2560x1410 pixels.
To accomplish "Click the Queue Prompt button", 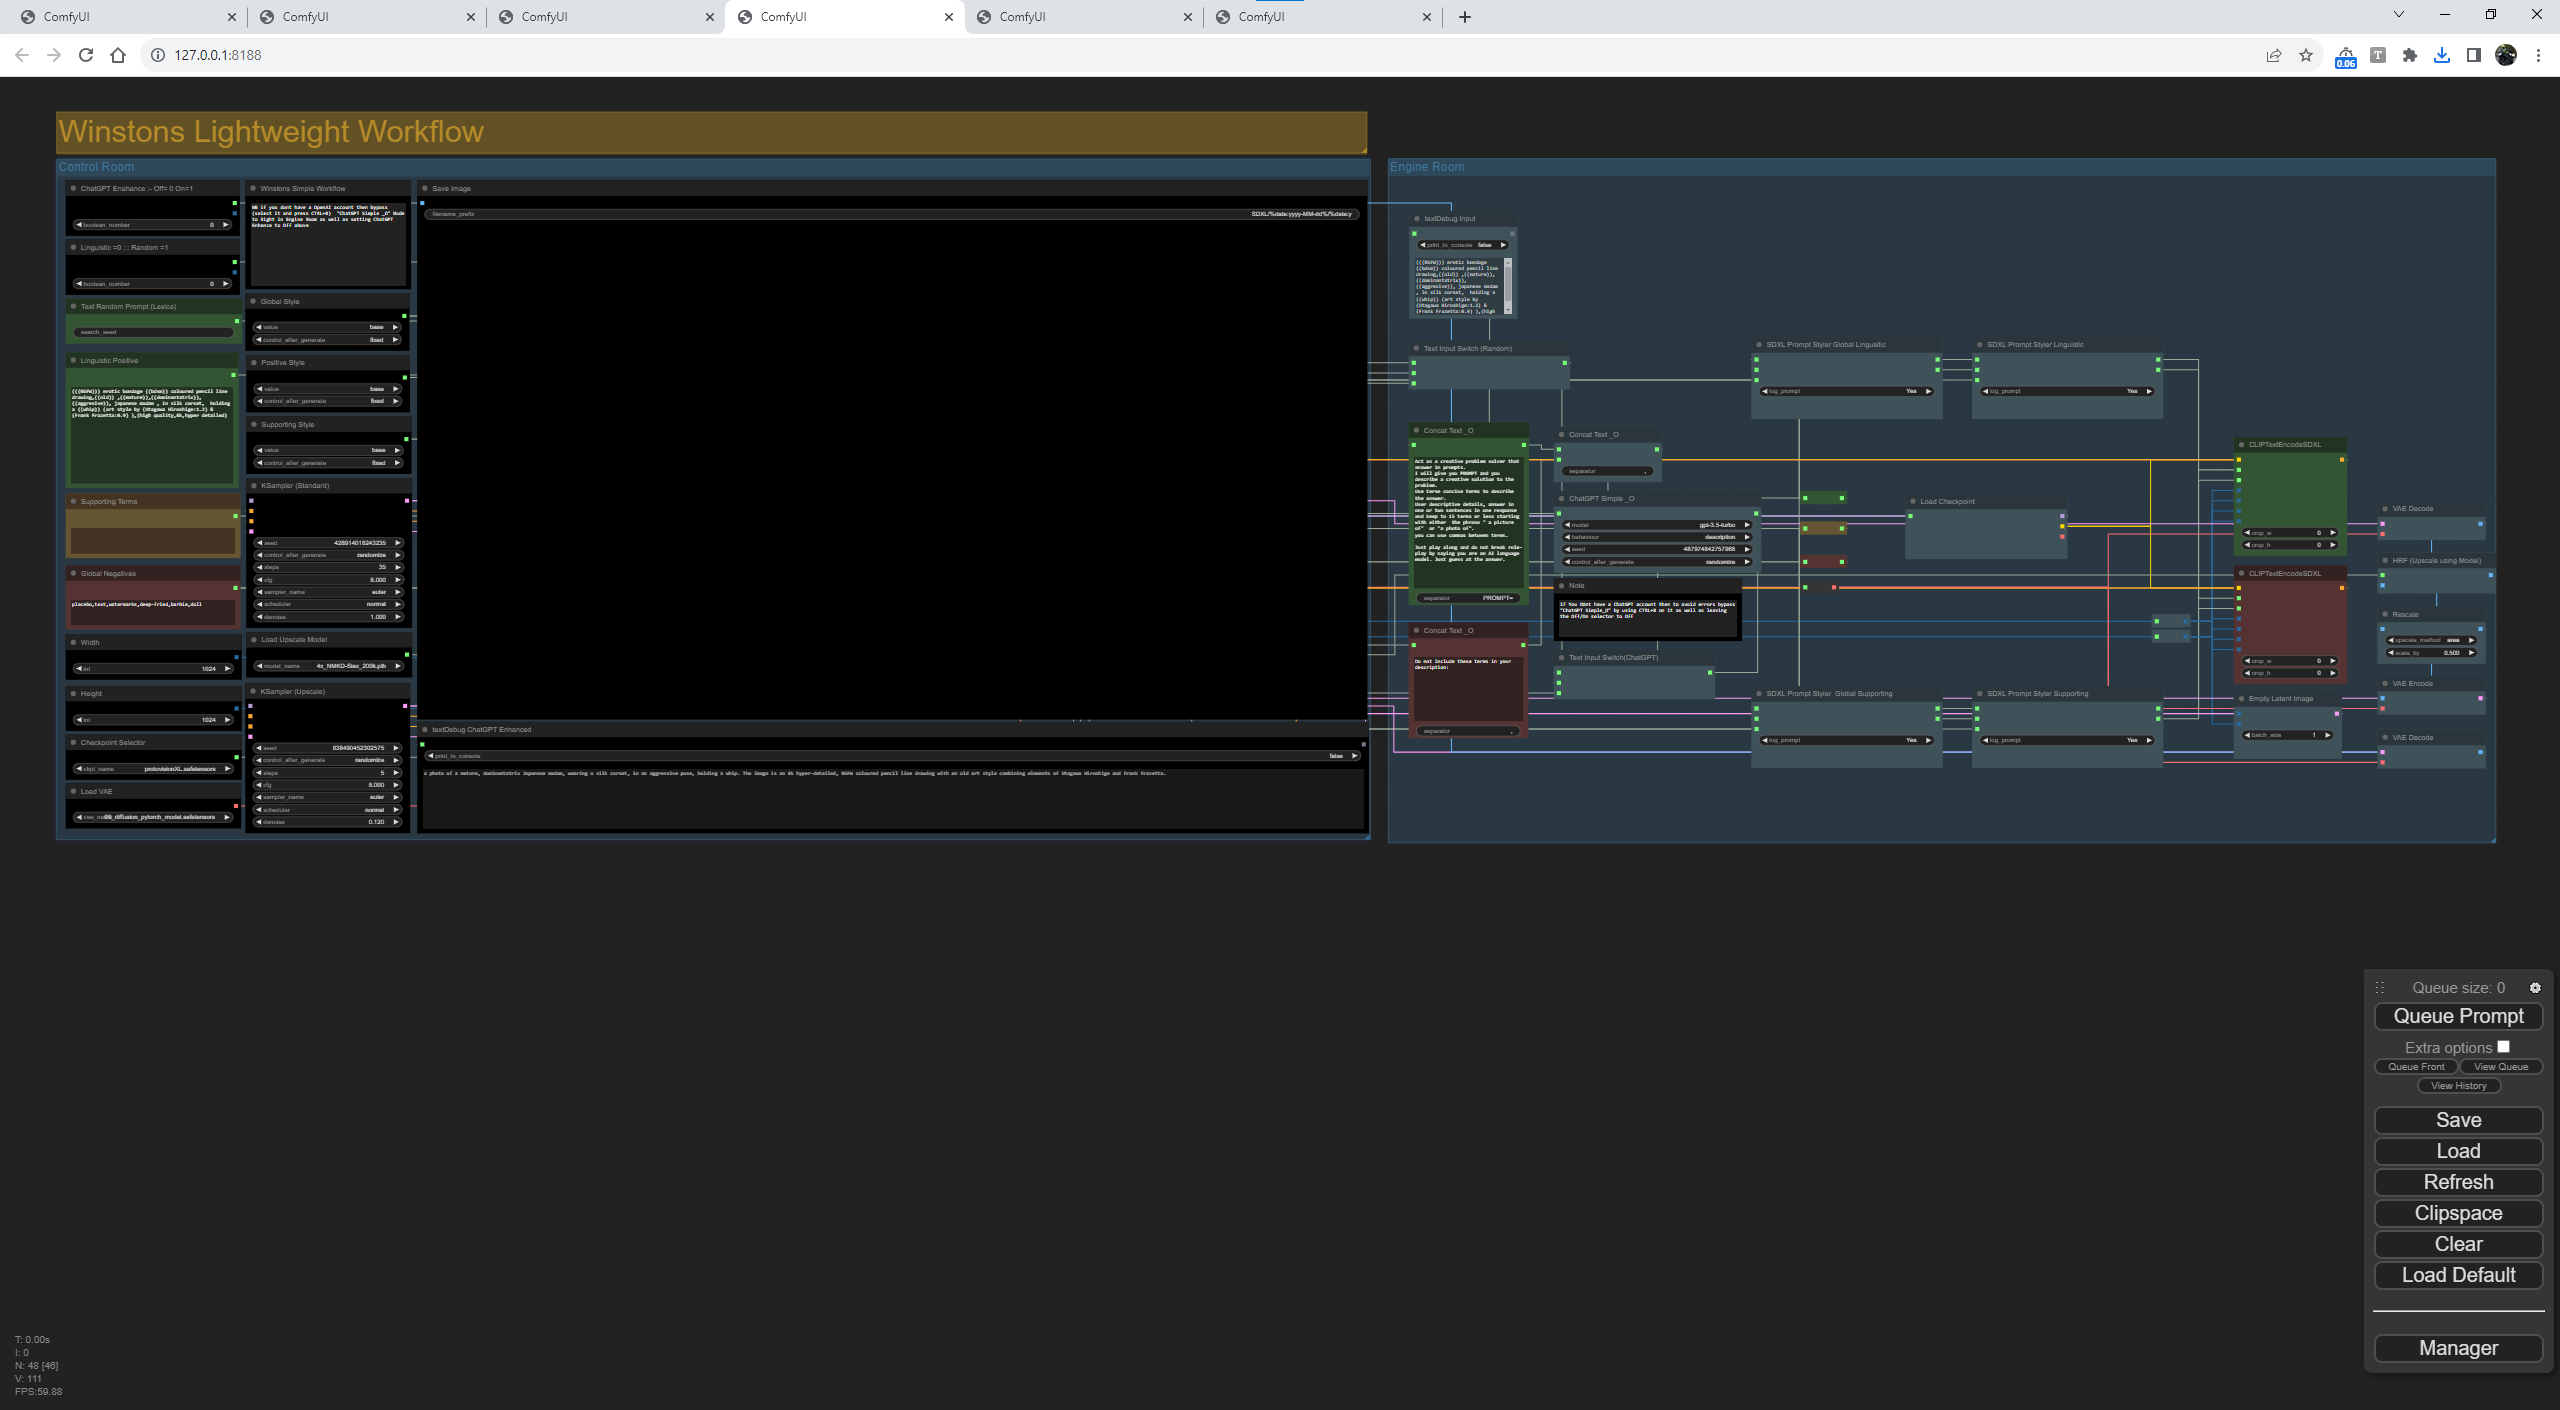I will coord(2458,1016).
